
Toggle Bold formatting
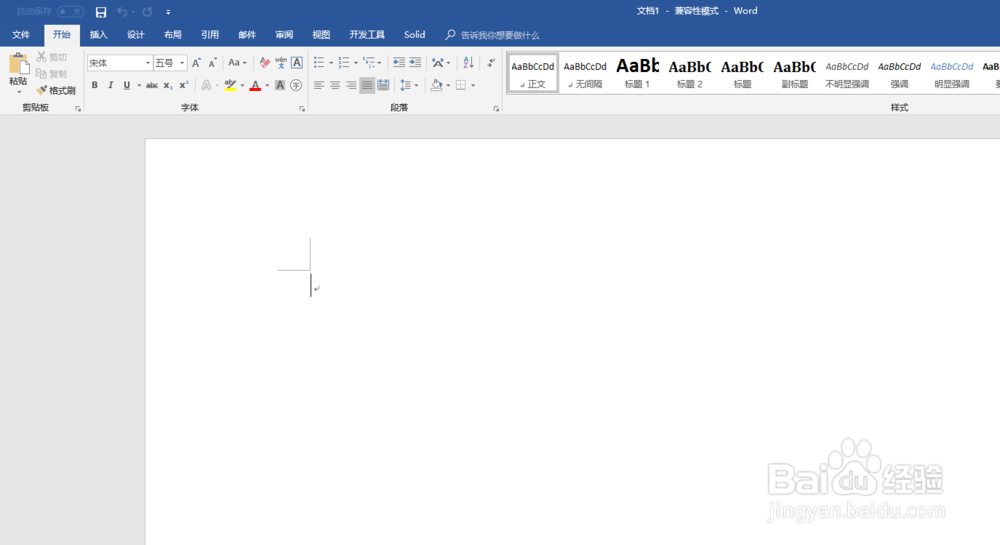coord(94,85)
